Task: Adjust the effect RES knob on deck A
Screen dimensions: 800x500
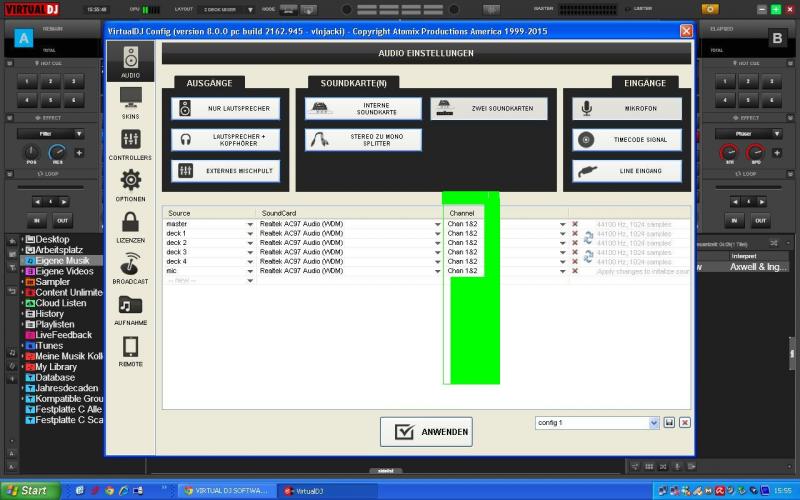Action: pos(57,153)
